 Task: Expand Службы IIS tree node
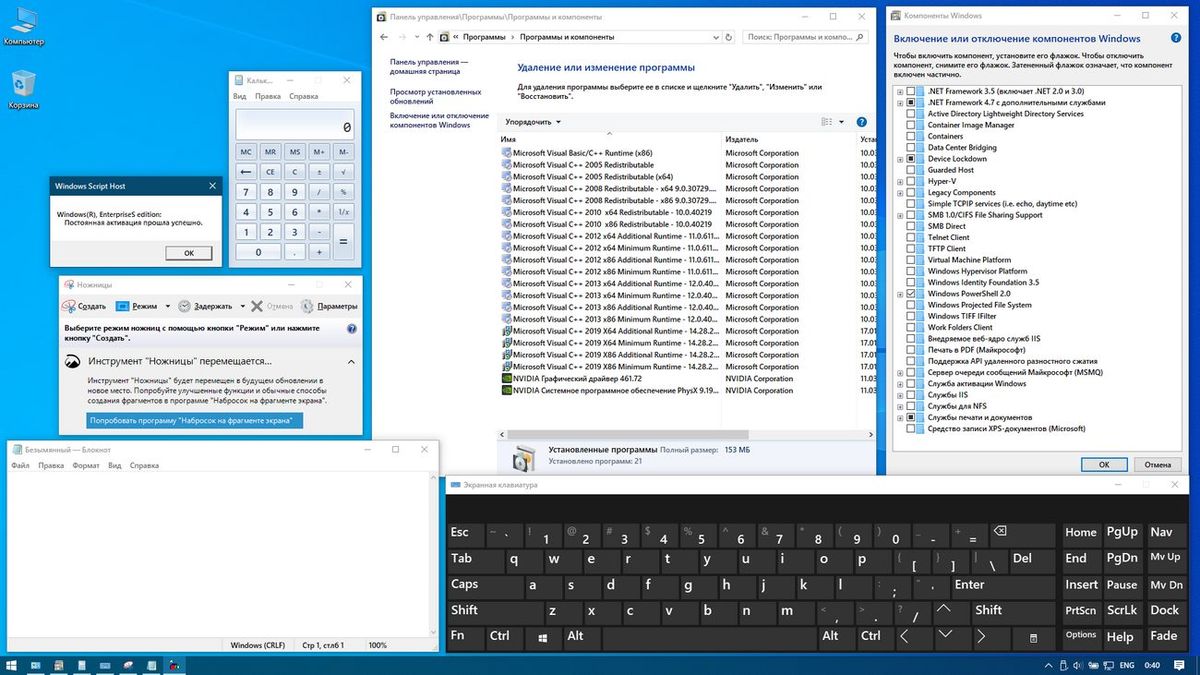coord(900,395)
